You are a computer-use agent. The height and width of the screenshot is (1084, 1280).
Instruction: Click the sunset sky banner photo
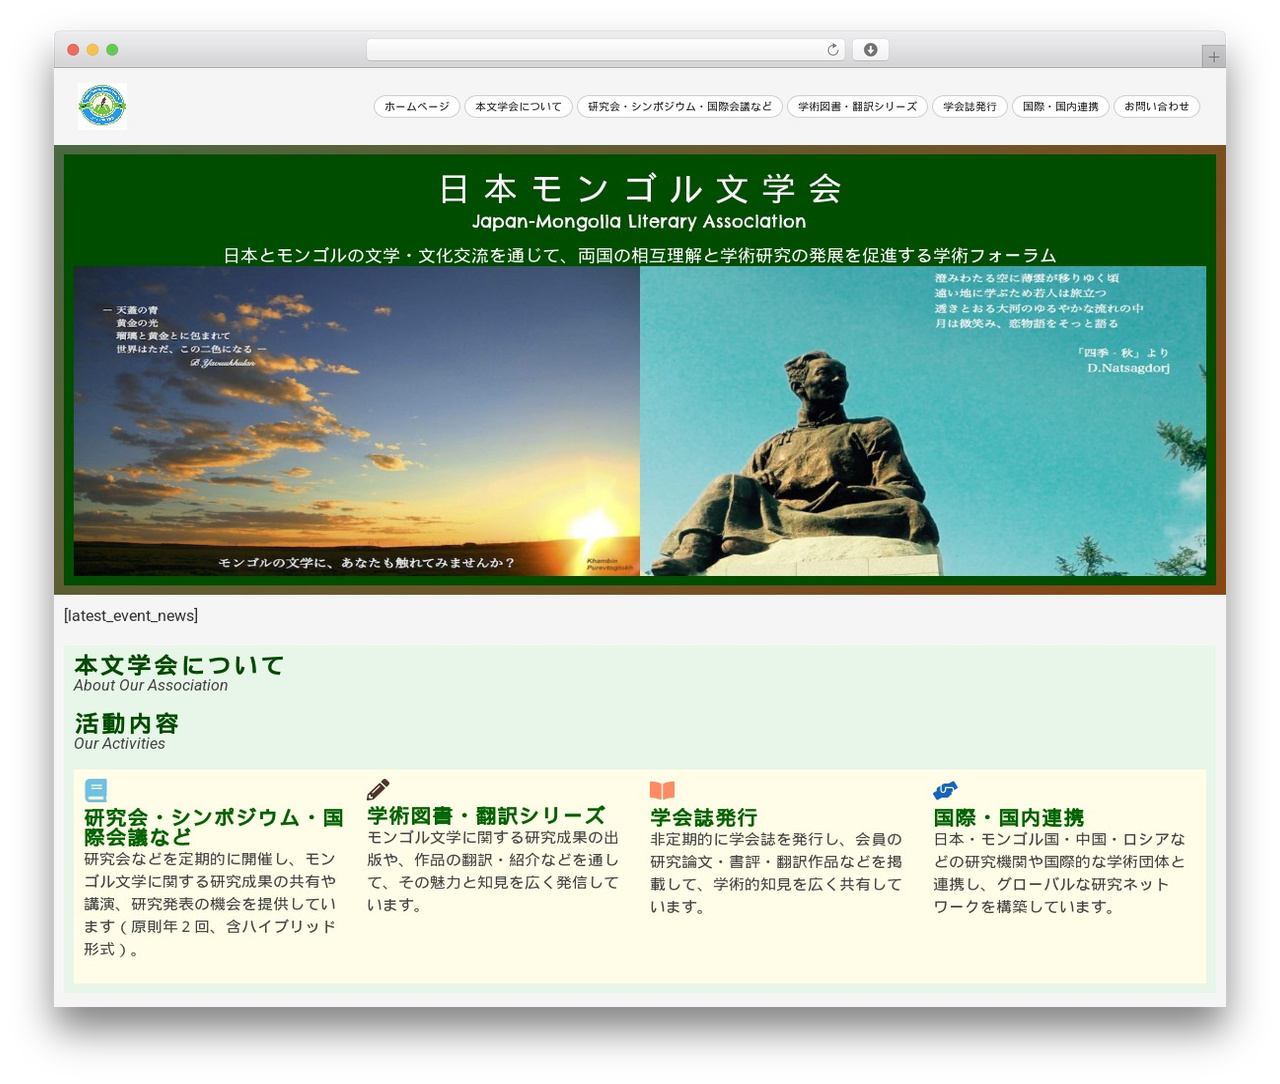(x=357, y=421)
